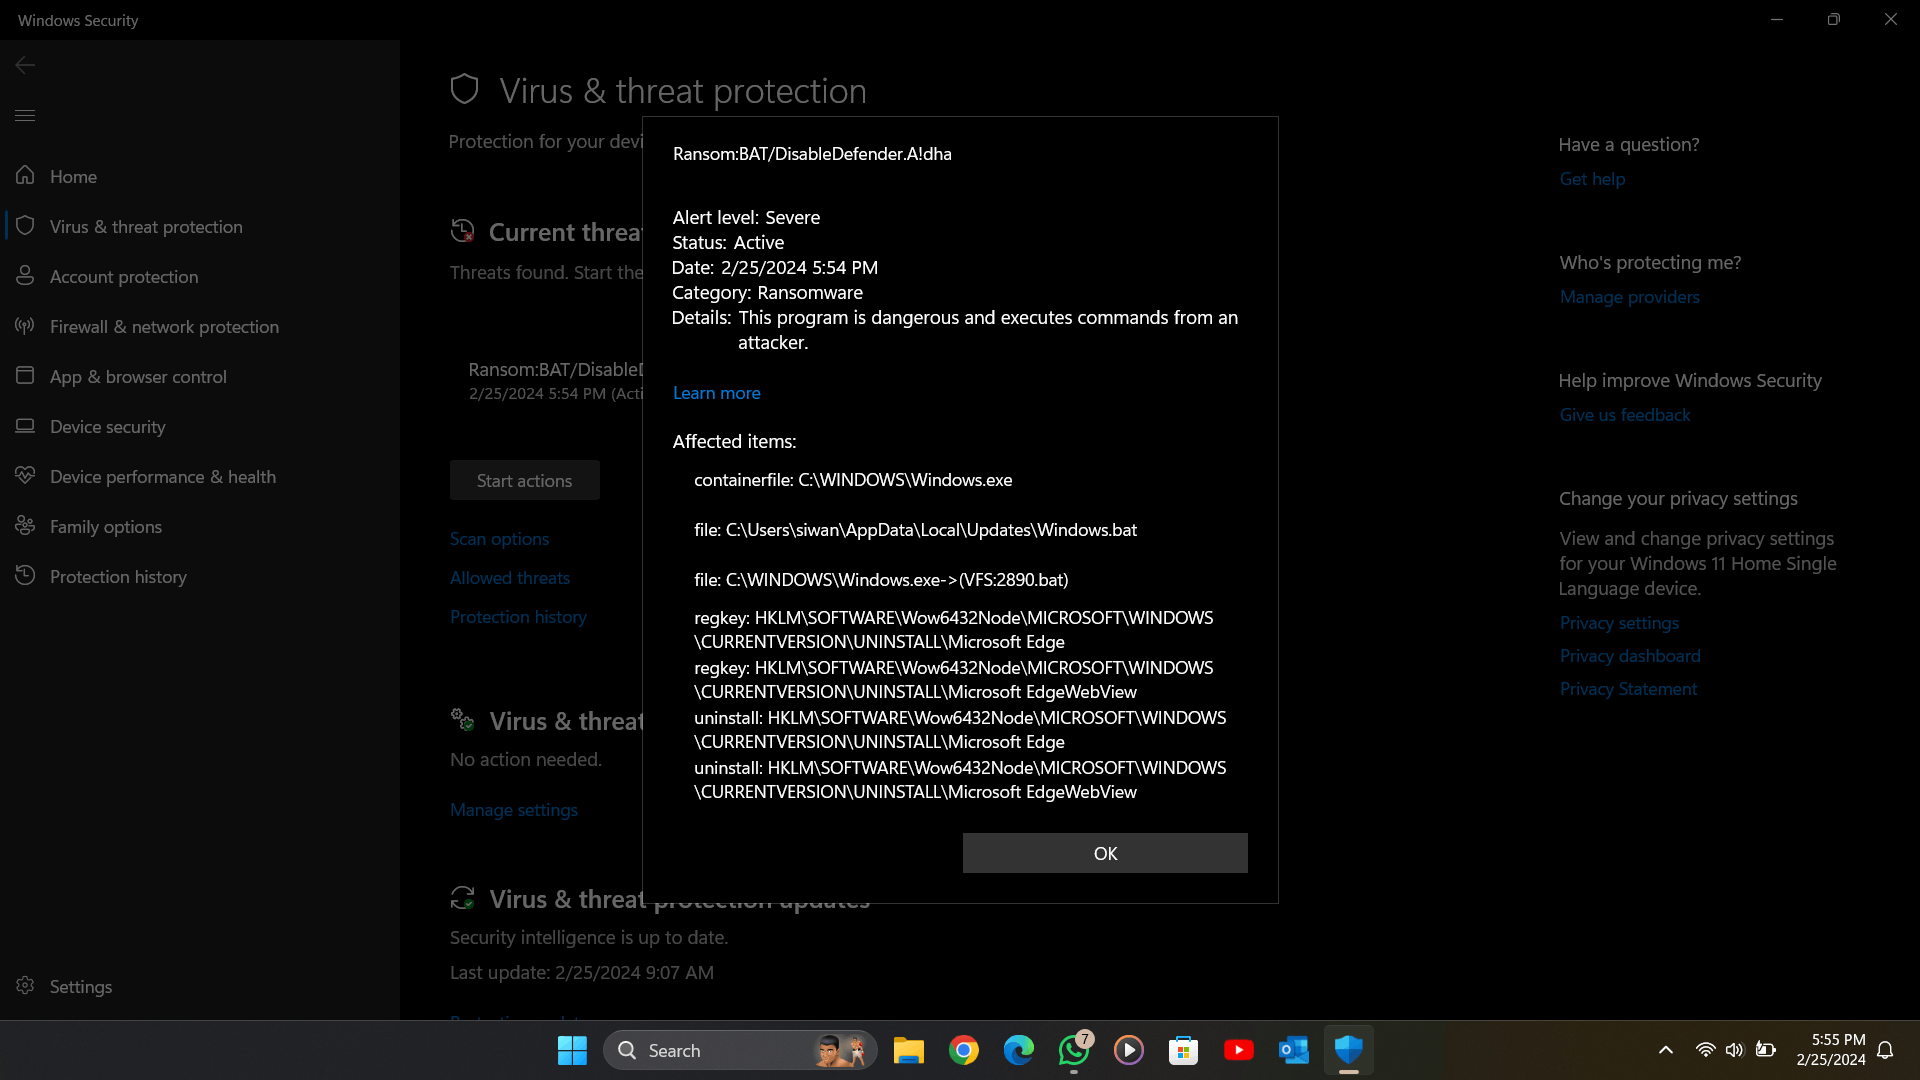The width and height of the screenshot is (1920, 1080).
Task: Toggle the hamburger navigation menu
Action: coord(25,115)
